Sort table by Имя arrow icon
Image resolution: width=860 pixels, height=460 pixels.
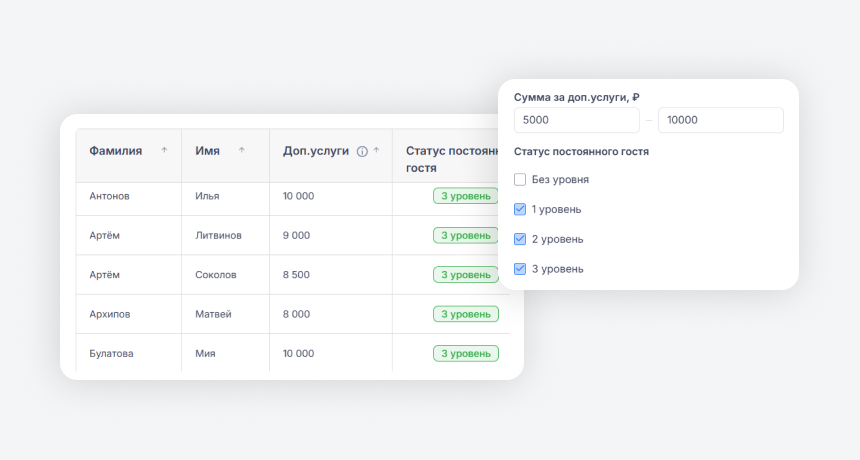coord(241,151)
